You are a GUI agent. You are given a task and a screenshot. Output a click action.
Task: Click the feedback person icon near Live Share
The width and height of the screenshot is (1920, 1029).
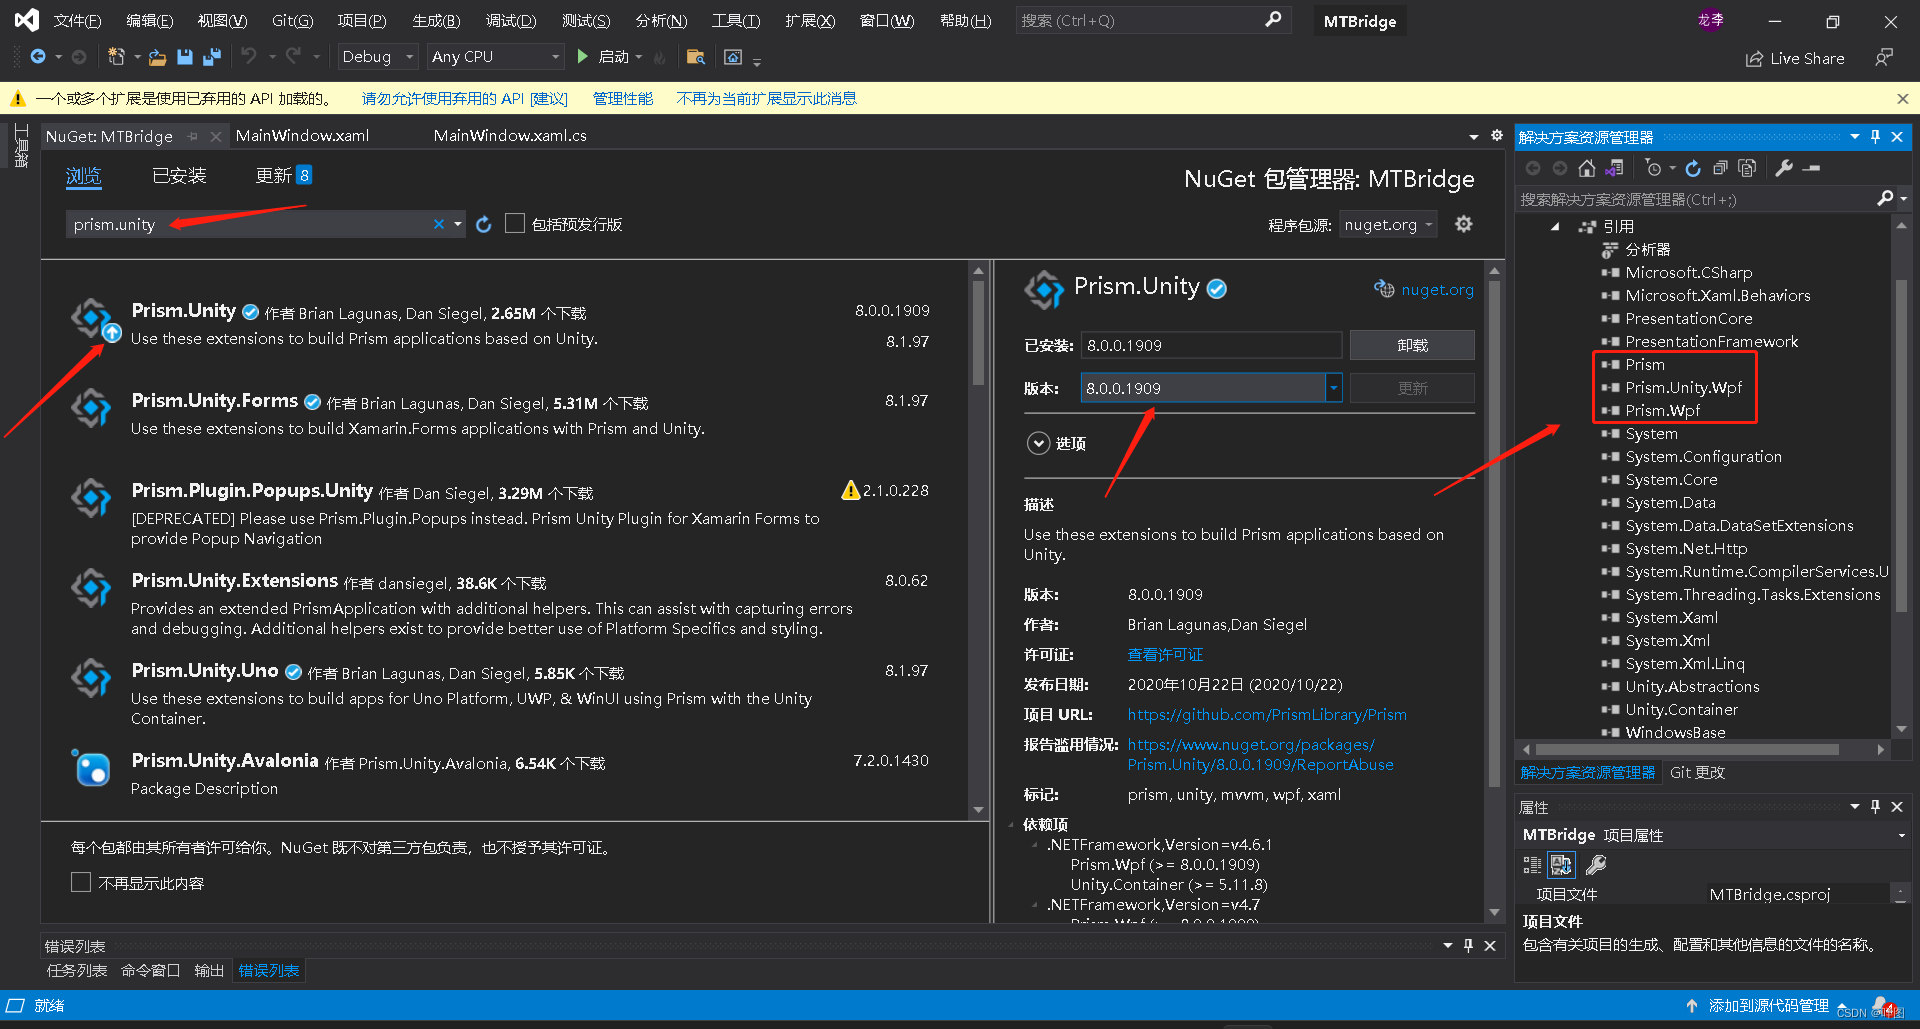(x=1884, y=58)
